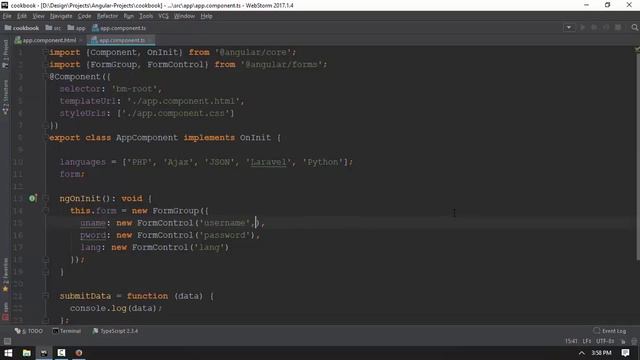640x360 pixels.
Task: Select app breadcrumb folder
Action: 76,28
